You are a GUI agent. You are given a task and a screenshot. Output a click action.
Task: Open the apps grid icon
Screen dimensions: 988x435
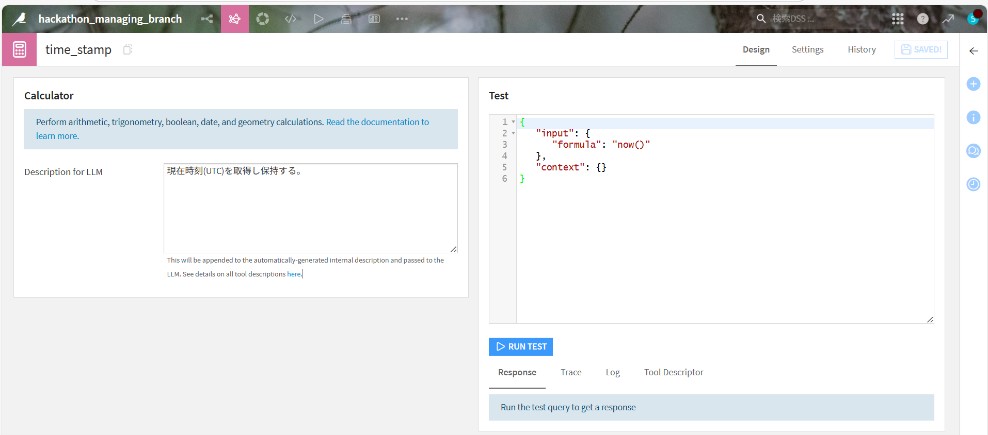click(897, 18)
